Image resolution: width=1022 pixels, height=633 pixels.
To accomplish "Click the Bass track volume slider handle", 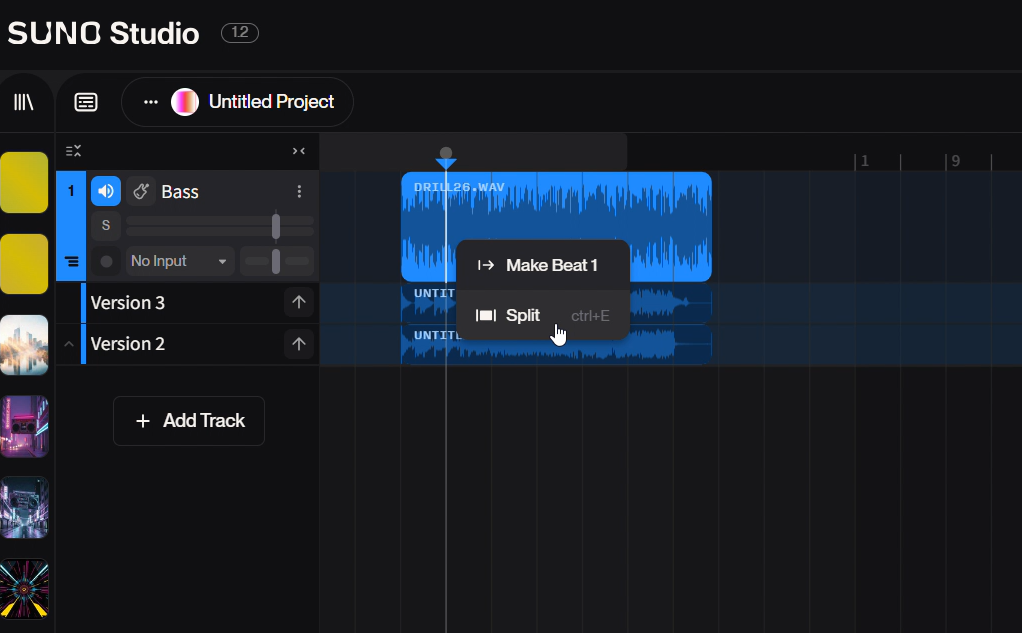I will tap(276, 226).
